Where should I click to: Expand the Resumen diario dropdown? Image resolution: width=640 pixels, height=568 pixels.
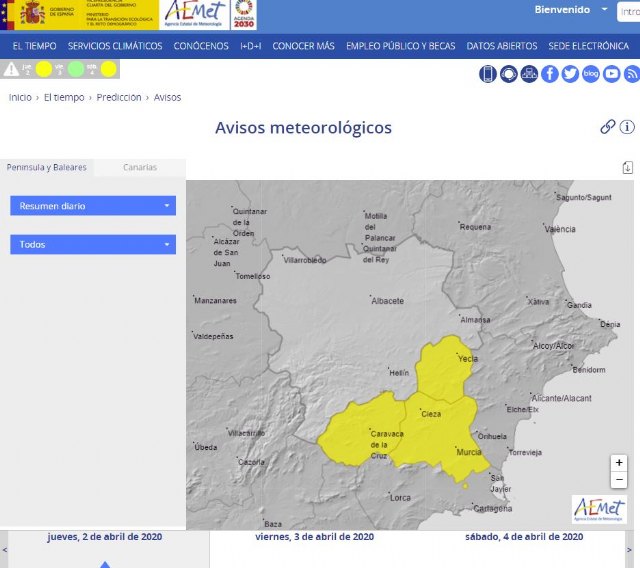tap(93, 206)
